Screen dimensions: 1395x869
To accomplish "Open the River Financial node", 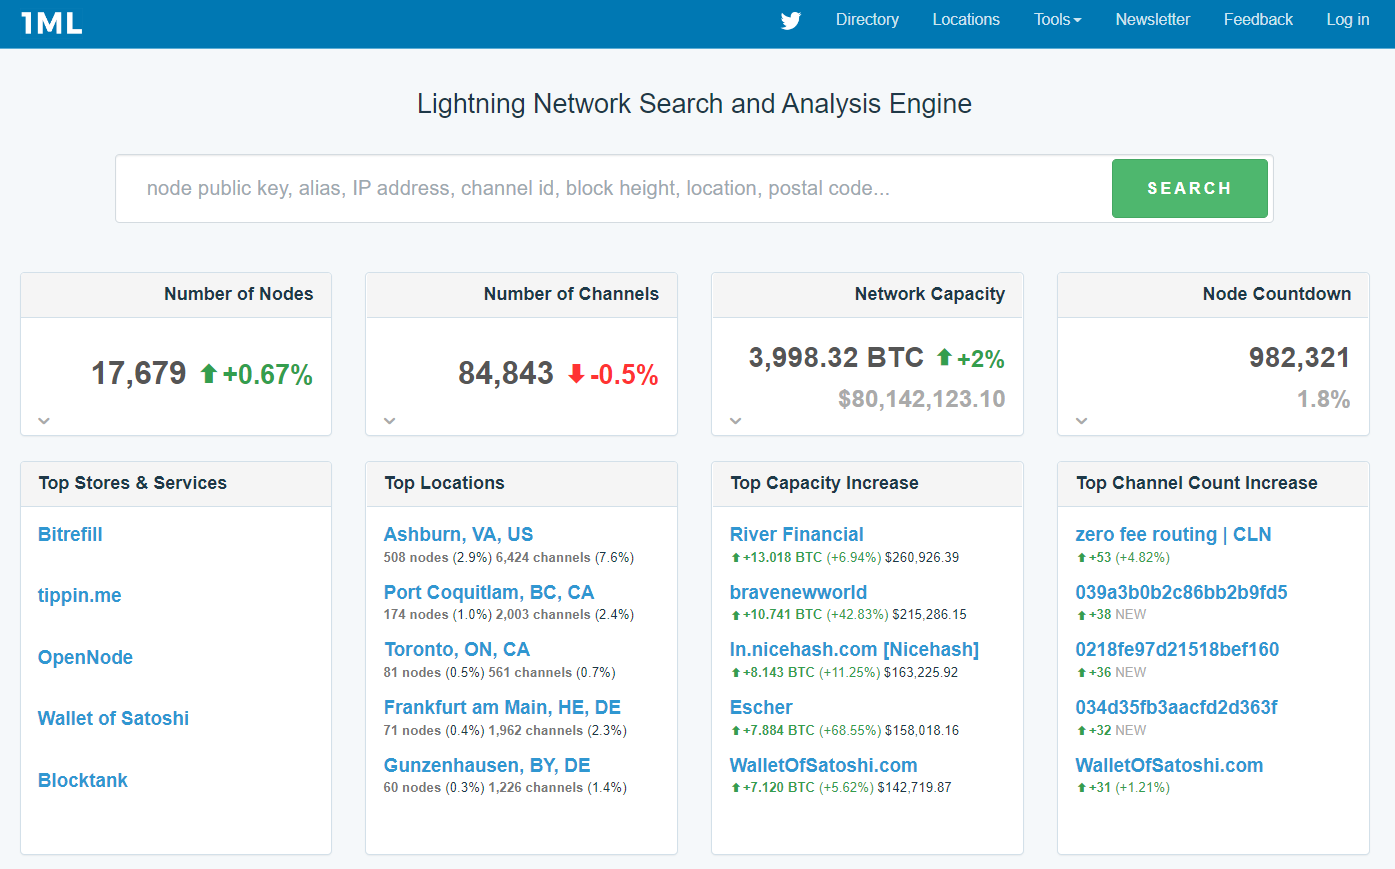I will (x=797, y=534).
